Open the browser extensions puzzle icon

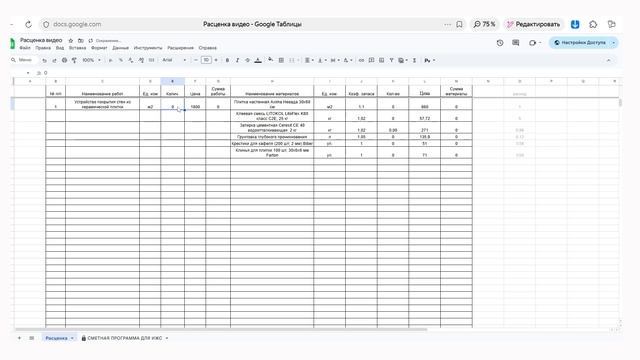point(593,24)
